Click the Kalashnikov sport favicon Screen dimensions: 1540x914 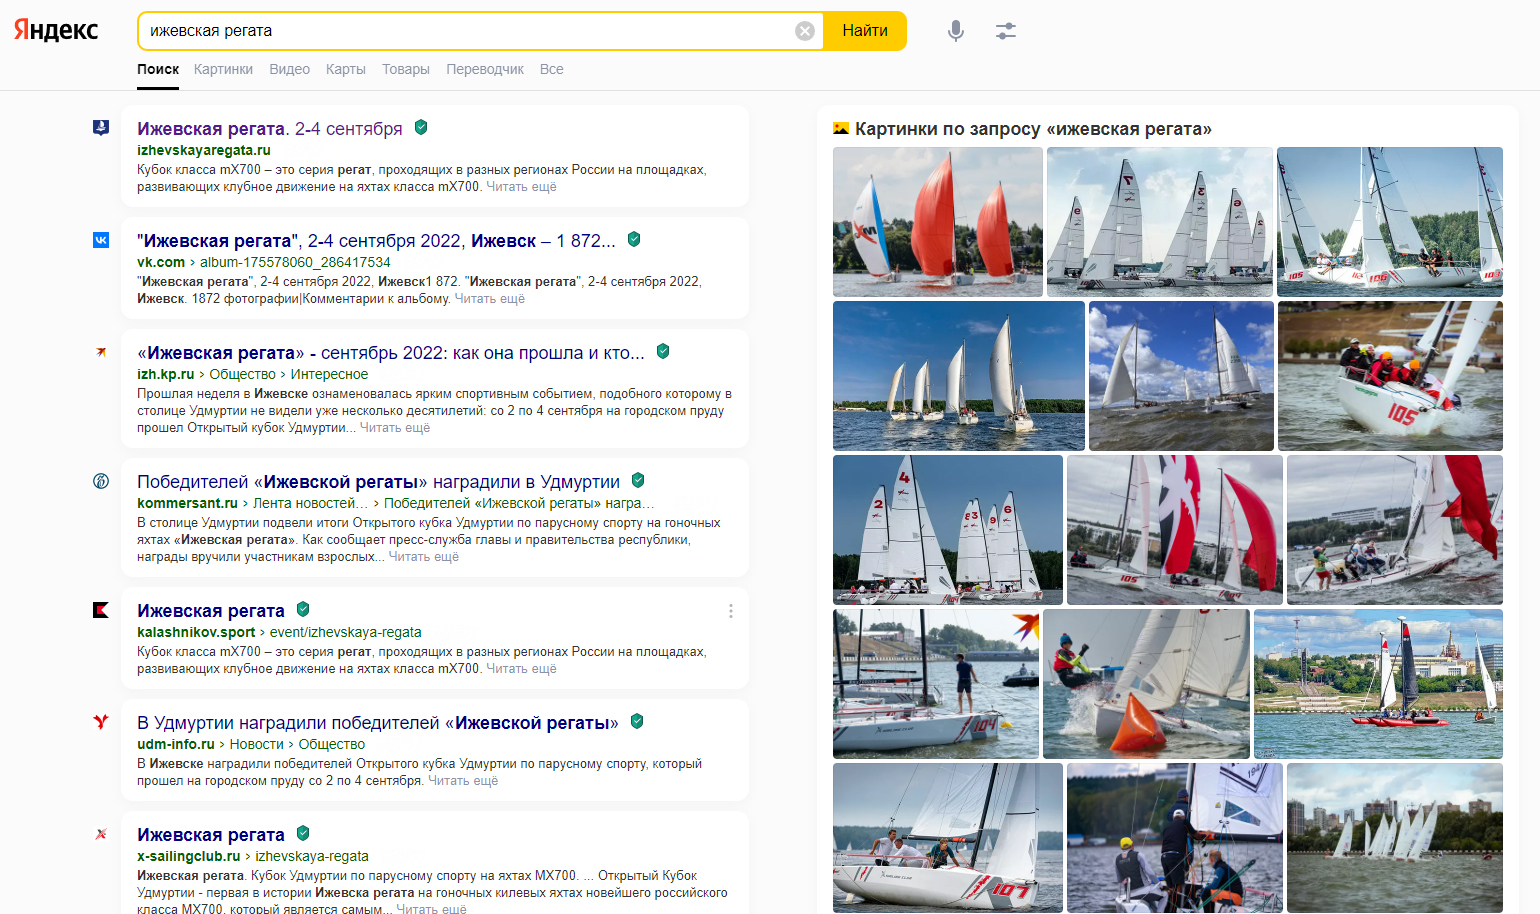click(x=101, y=610)
